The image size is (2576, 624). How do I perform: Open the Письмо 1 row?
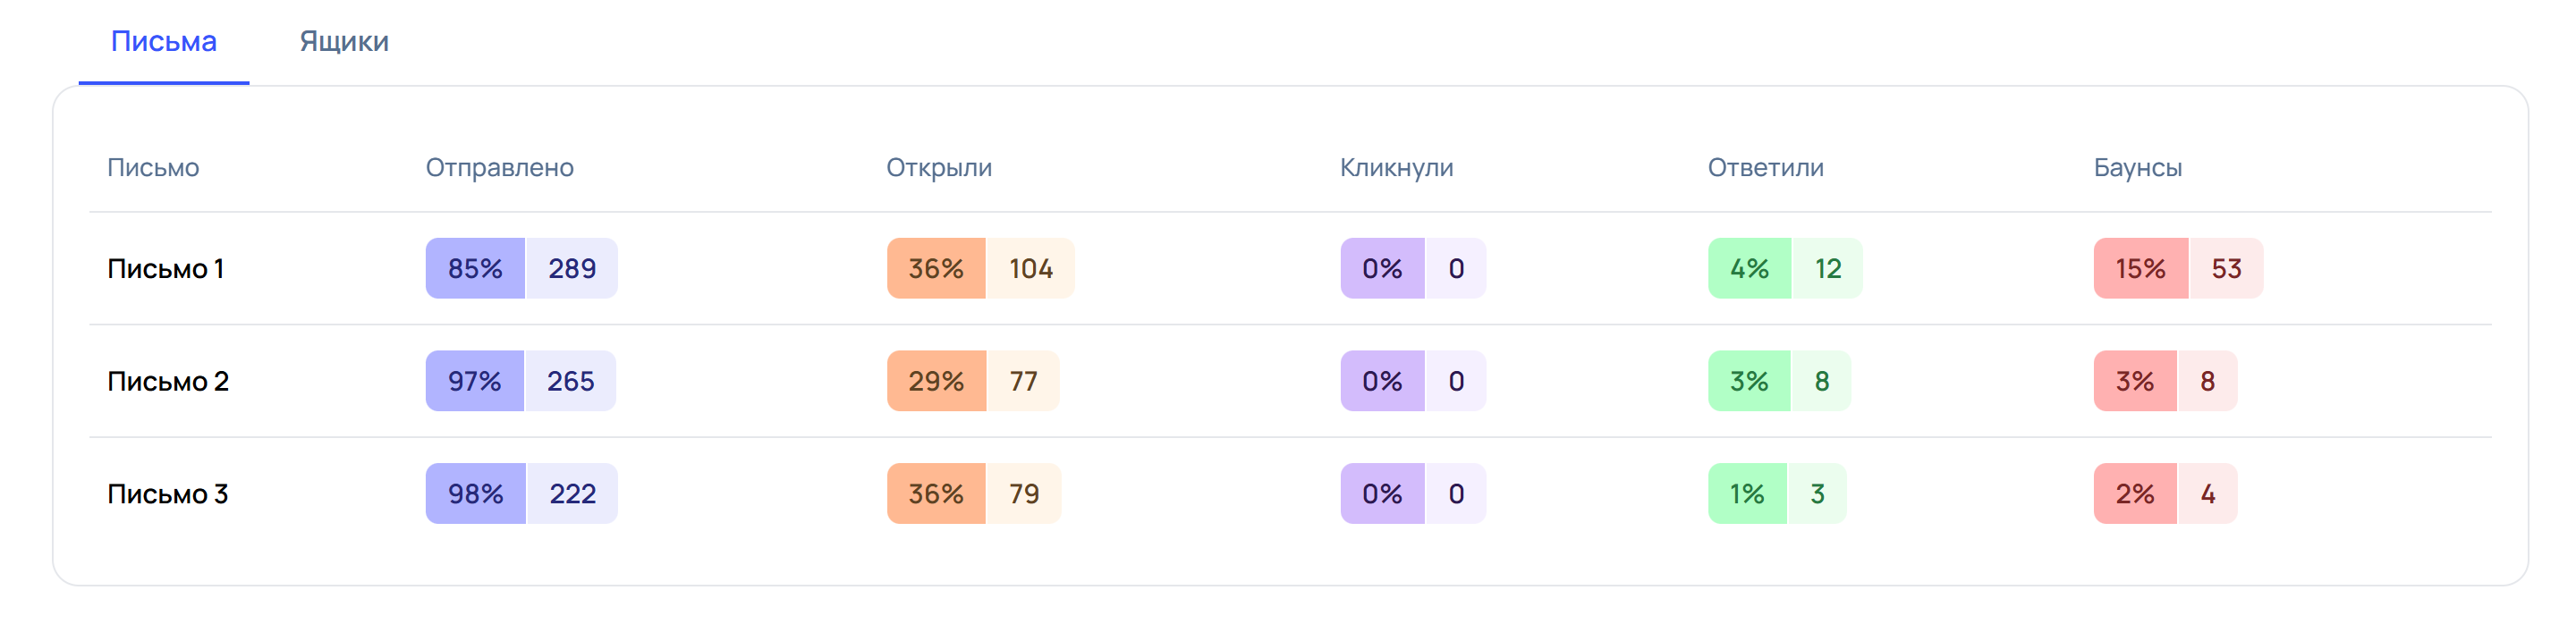tap(1290, 268)
